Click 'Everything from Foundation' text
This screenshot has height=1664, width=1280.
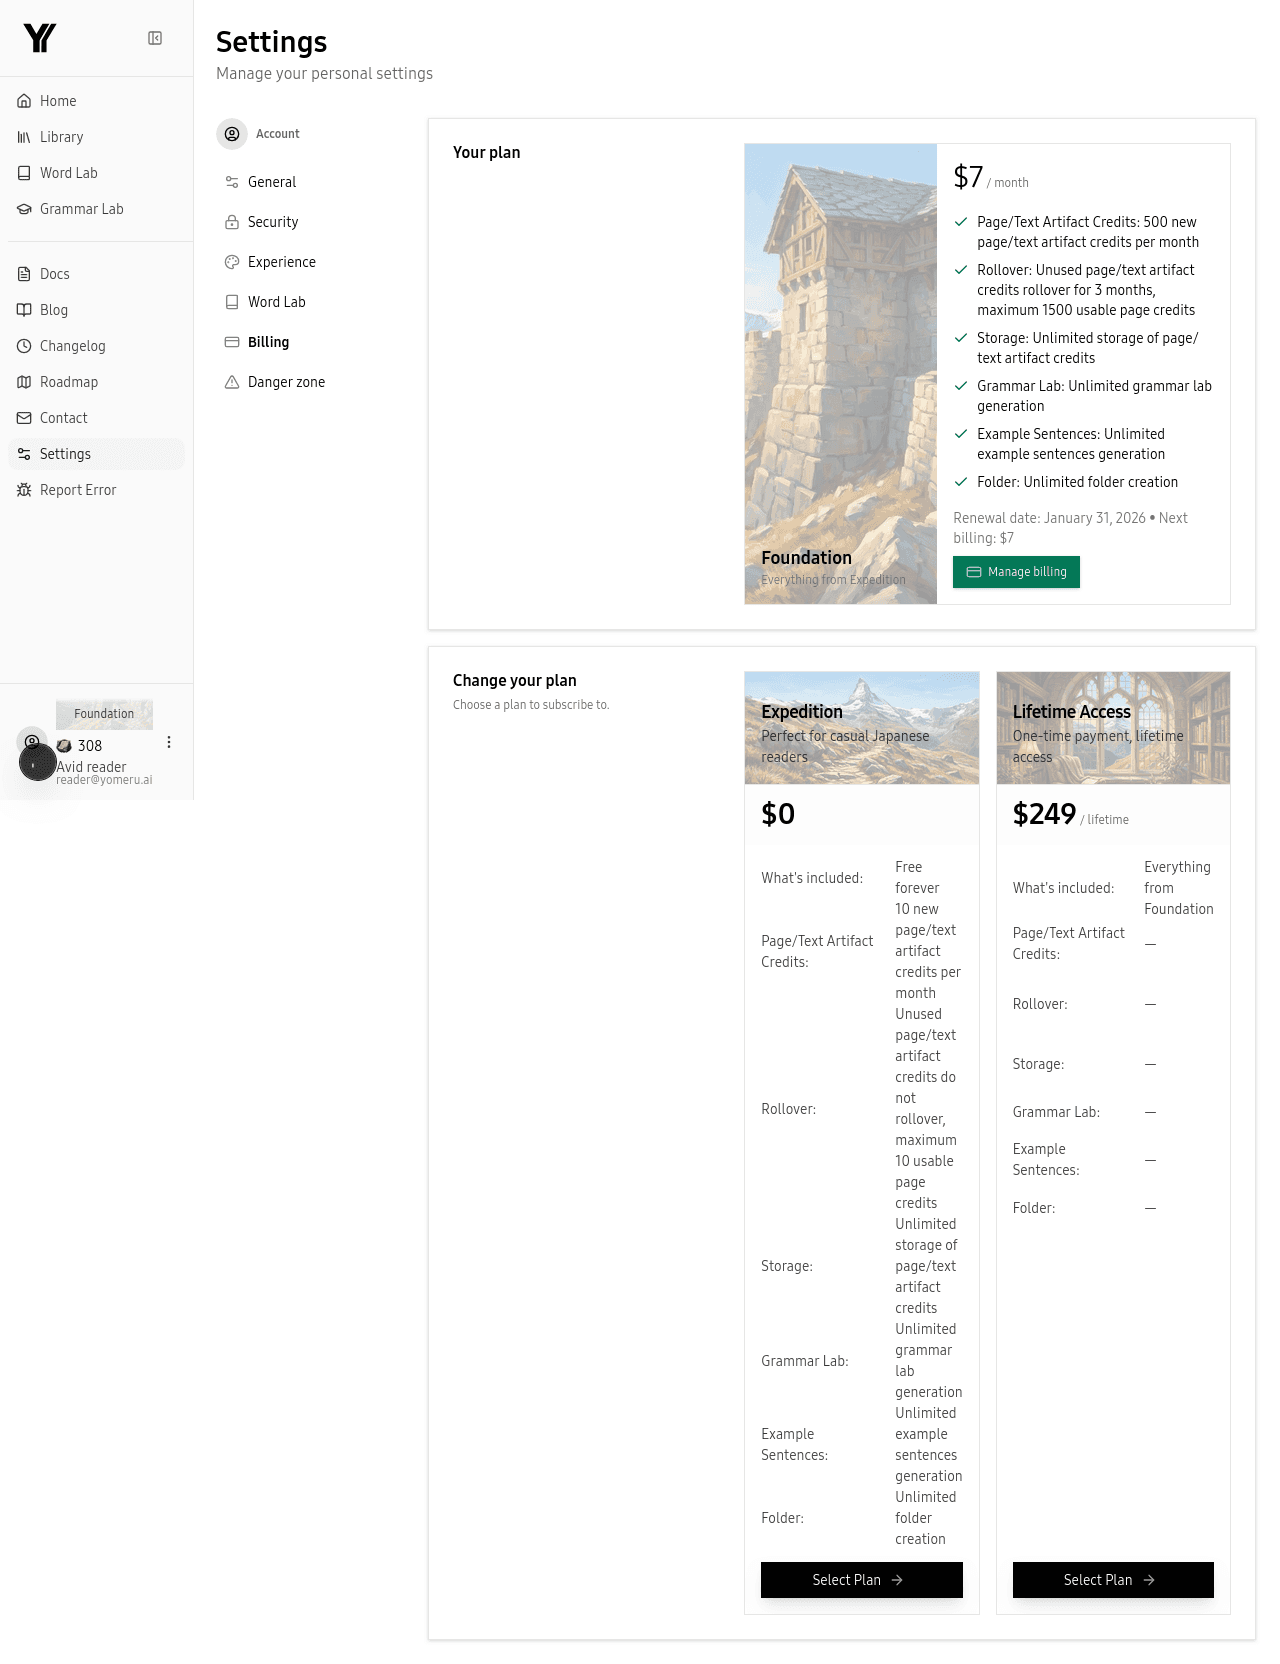pyautogui.click(x=1179, y=888)
